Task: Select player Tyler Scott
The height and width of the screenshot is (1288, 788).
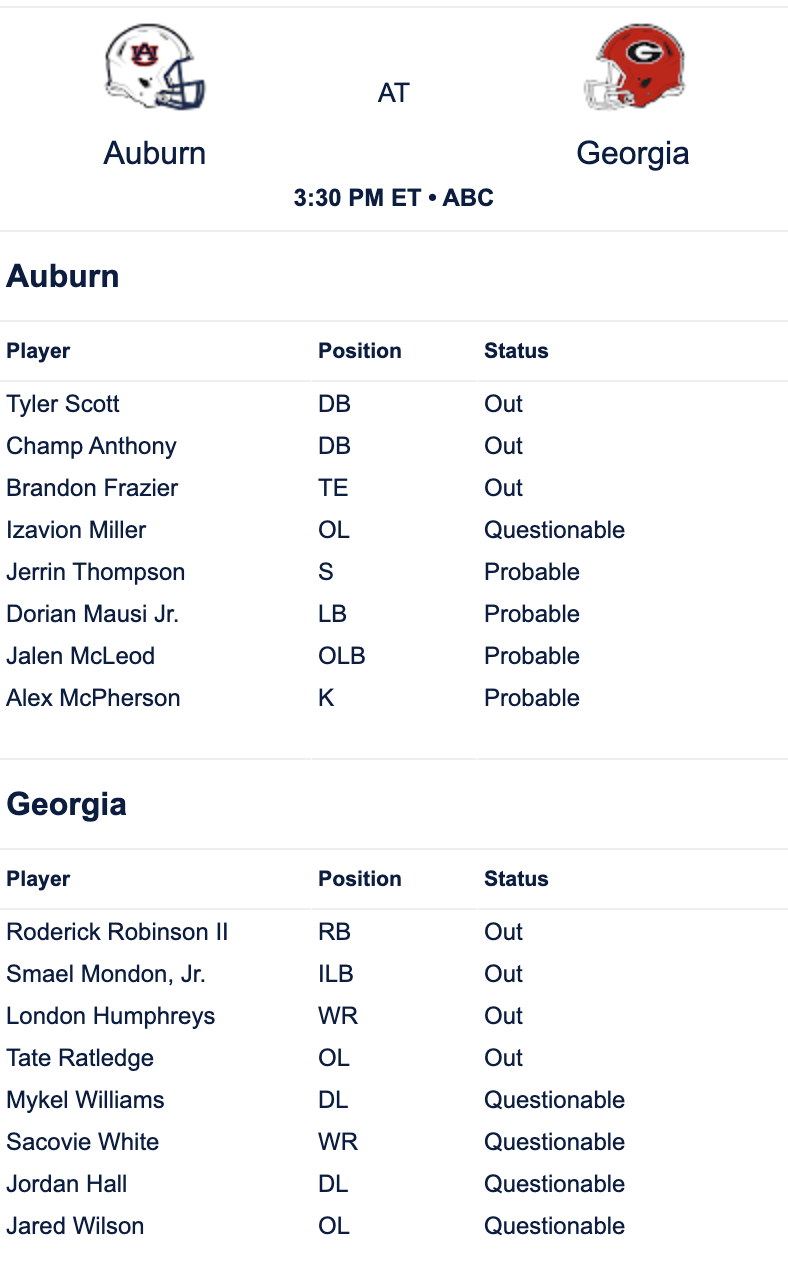Action: (x=63, y=404)
